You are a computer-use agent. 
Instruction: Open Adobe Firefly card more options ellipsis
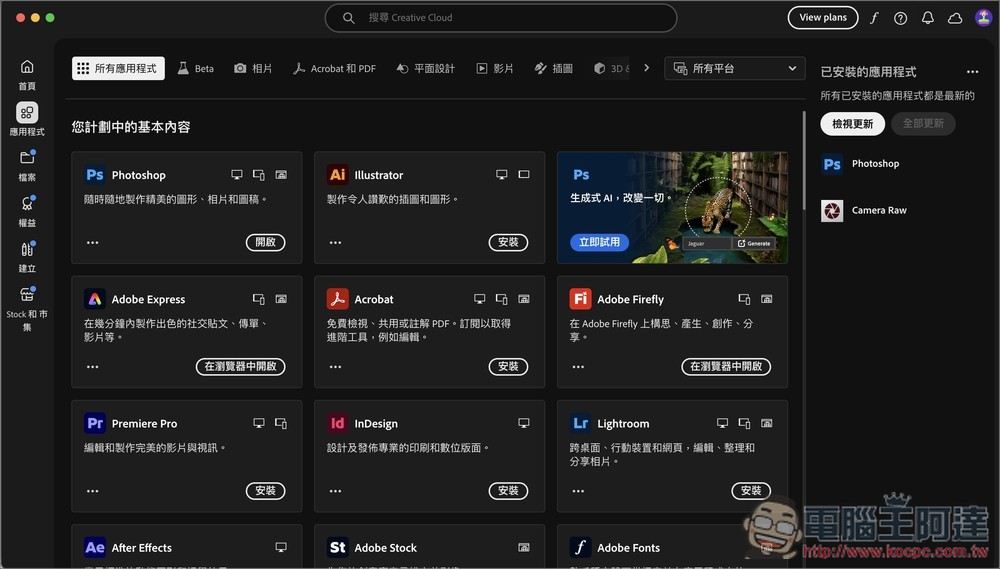coord(578,367)
